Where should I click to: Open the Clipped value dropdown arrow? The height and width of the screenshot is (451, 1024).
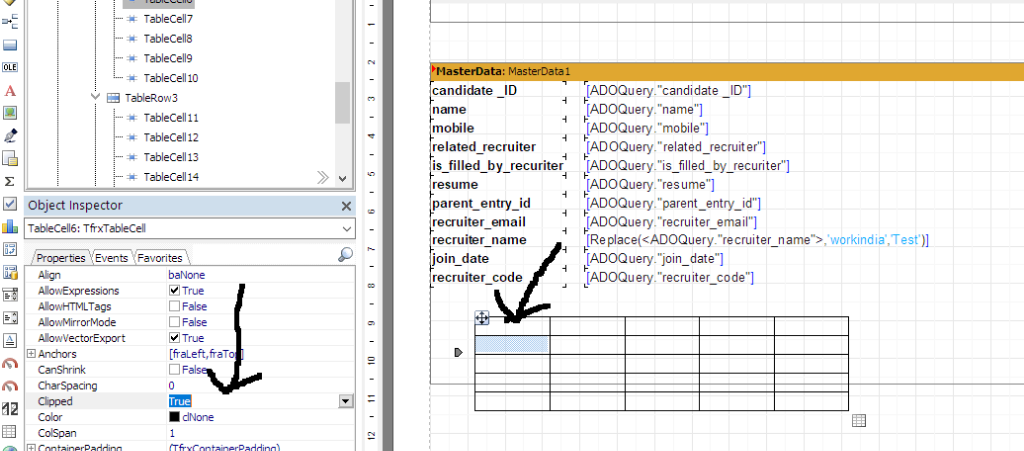tap(346, 401)
